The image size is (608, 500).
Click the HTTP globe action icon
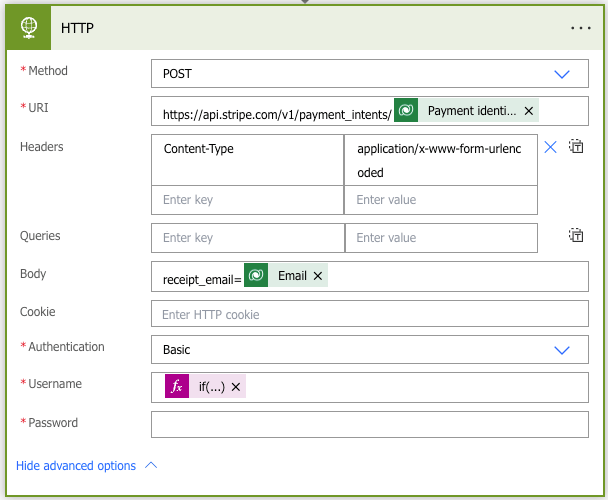(32, 28)
